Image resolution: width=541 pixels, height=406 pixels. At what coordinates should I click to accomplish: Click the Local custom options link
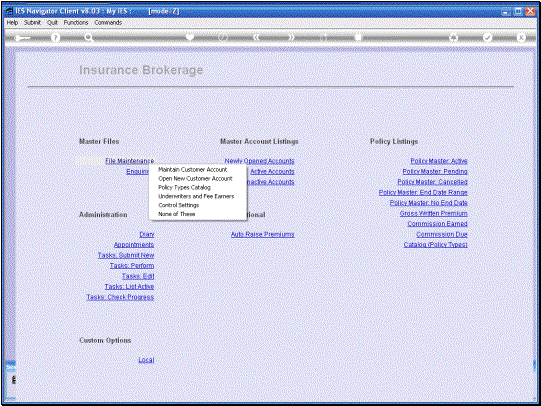click(146, 360)
